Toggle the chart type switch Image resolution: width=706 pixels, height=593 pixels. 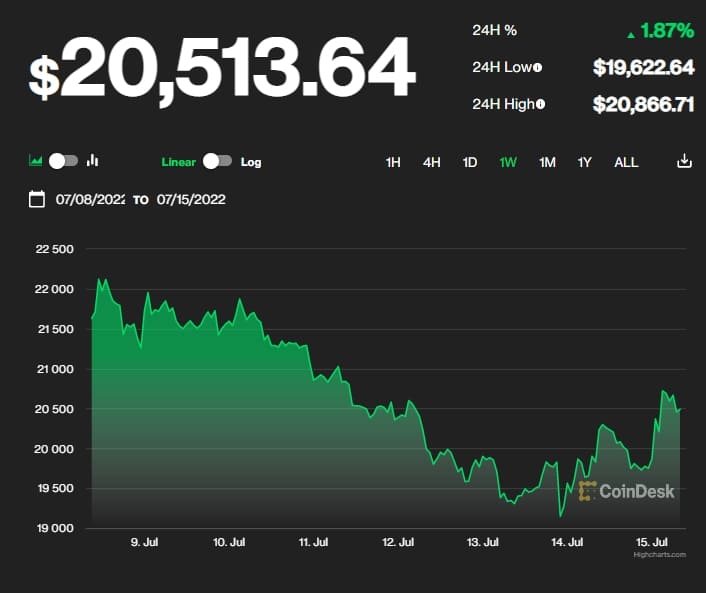pos(63,161)
